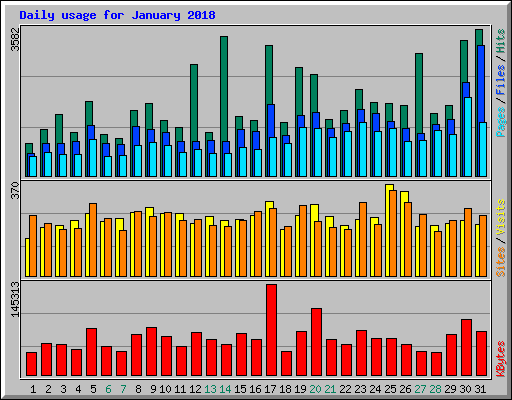
Task: Click weekend day 6 label
Action: click(x=108, y=389)
